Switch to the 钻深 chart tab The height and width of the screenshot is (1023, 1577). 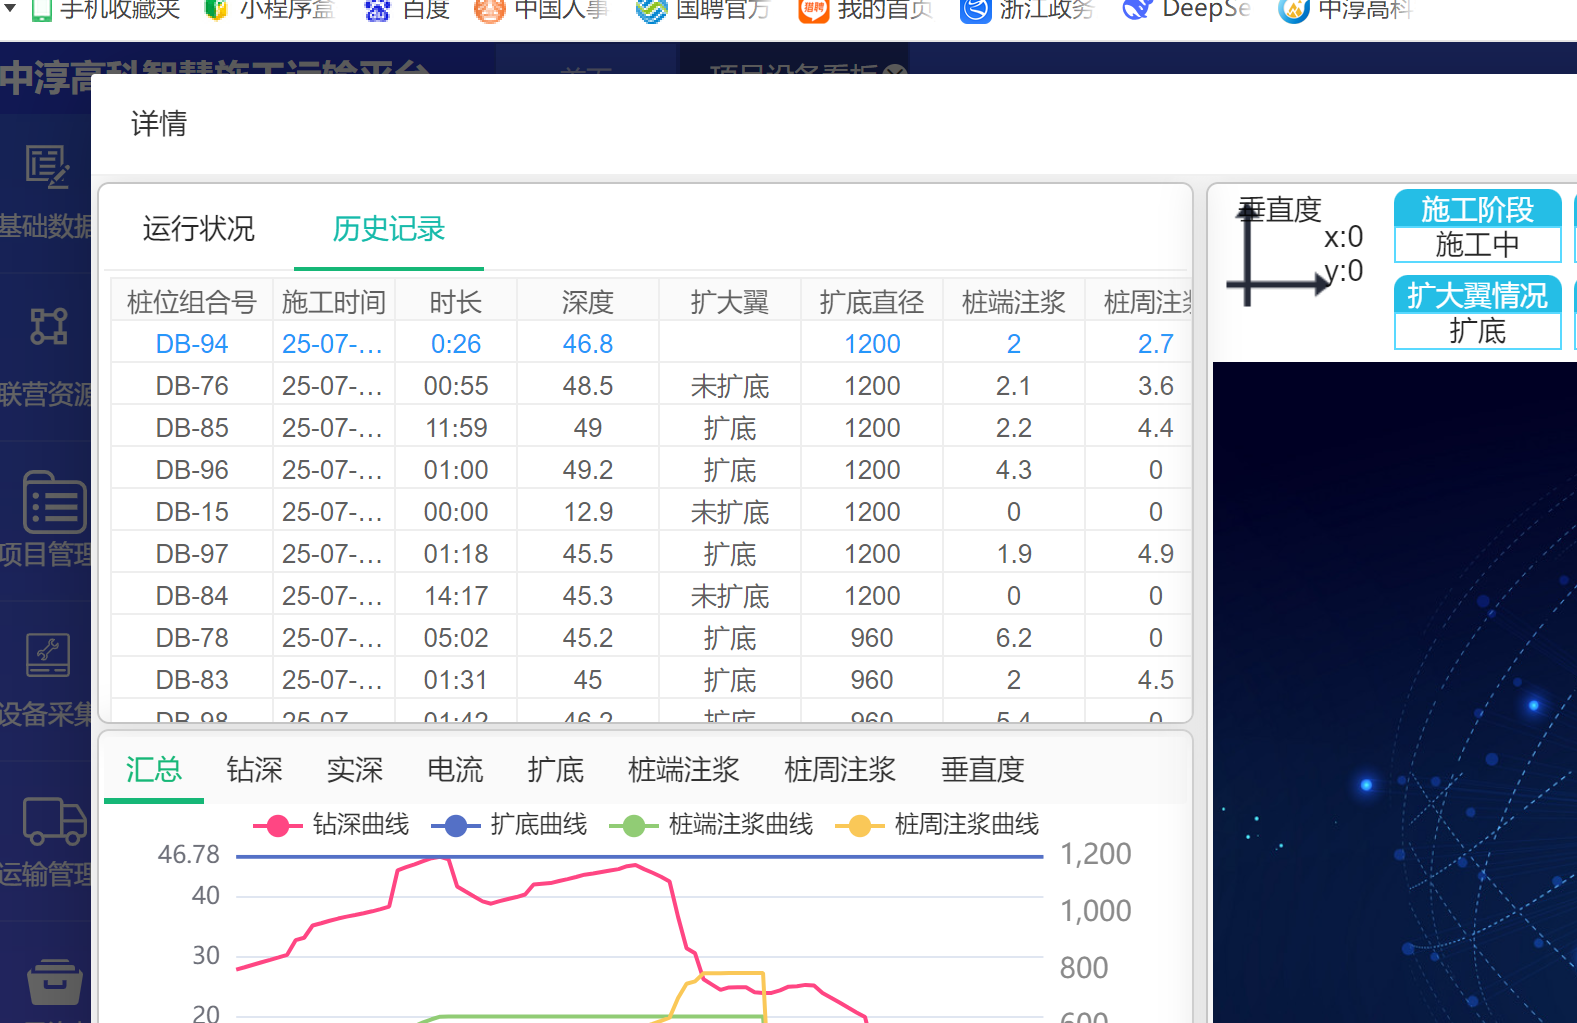(254, 770)
